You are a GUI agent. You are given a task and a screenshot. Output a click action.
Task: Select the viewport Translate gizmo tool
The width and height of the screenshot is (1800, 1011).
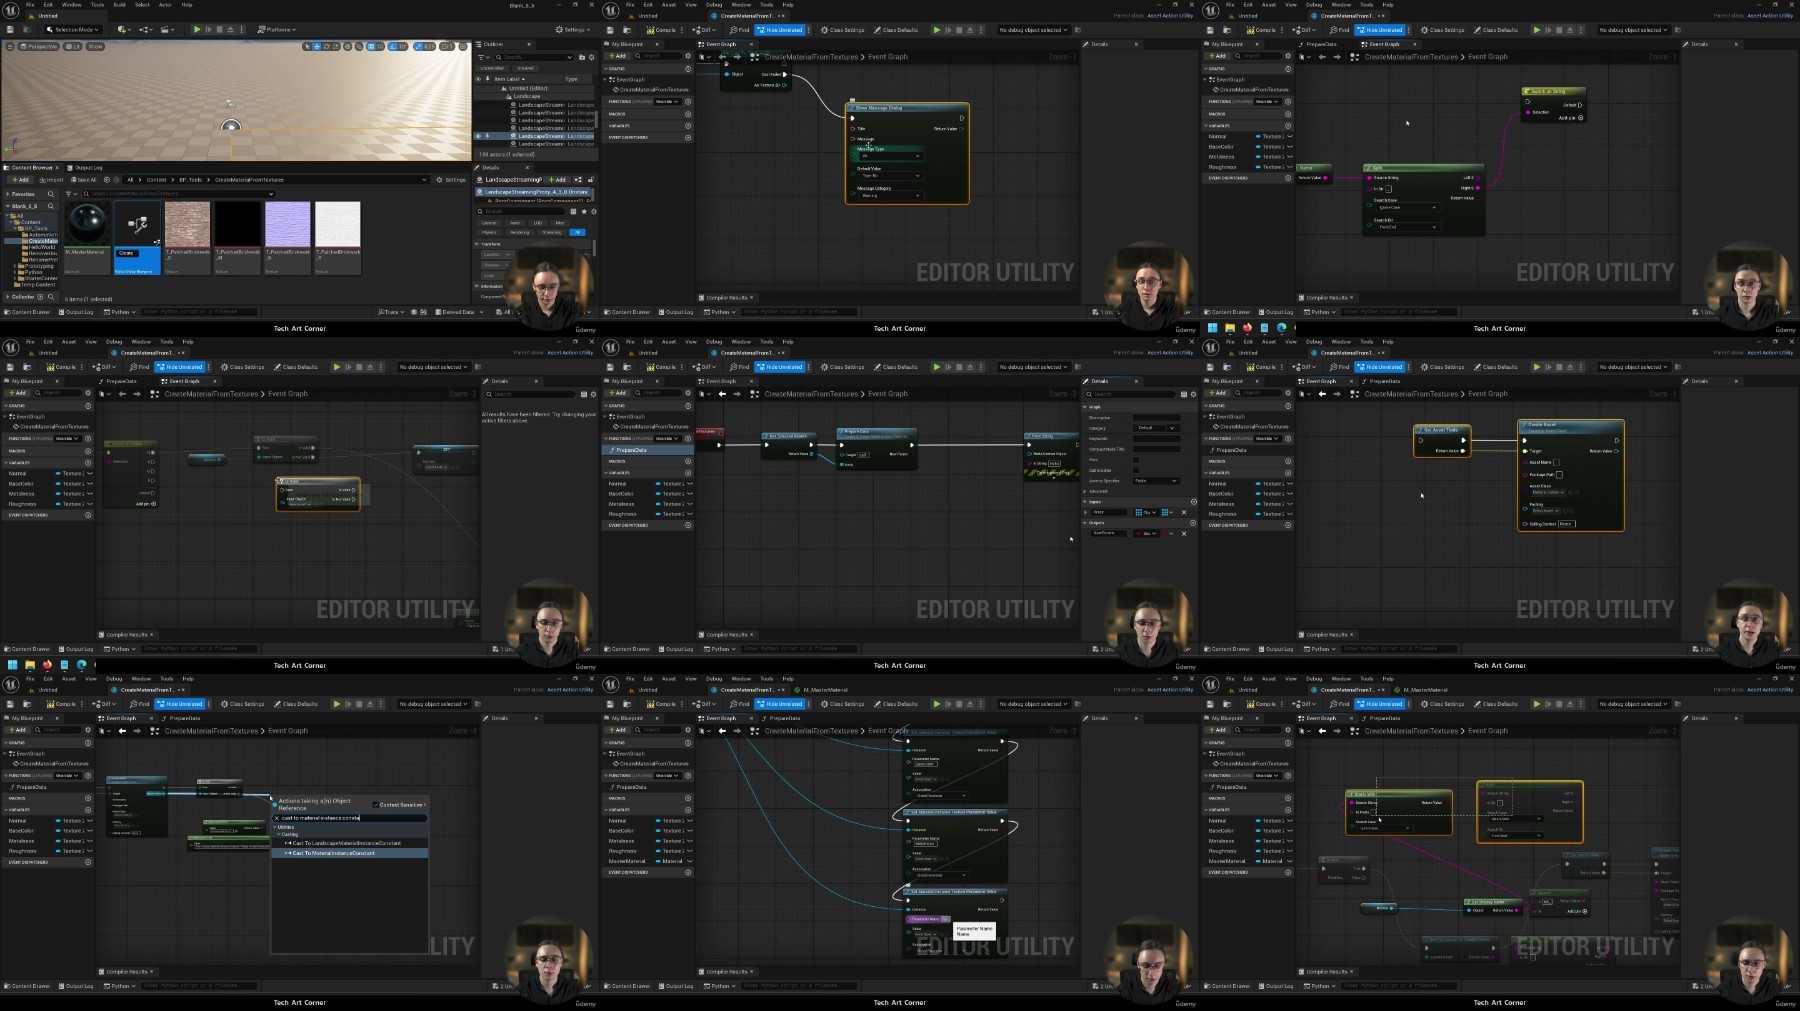(317, 46)
